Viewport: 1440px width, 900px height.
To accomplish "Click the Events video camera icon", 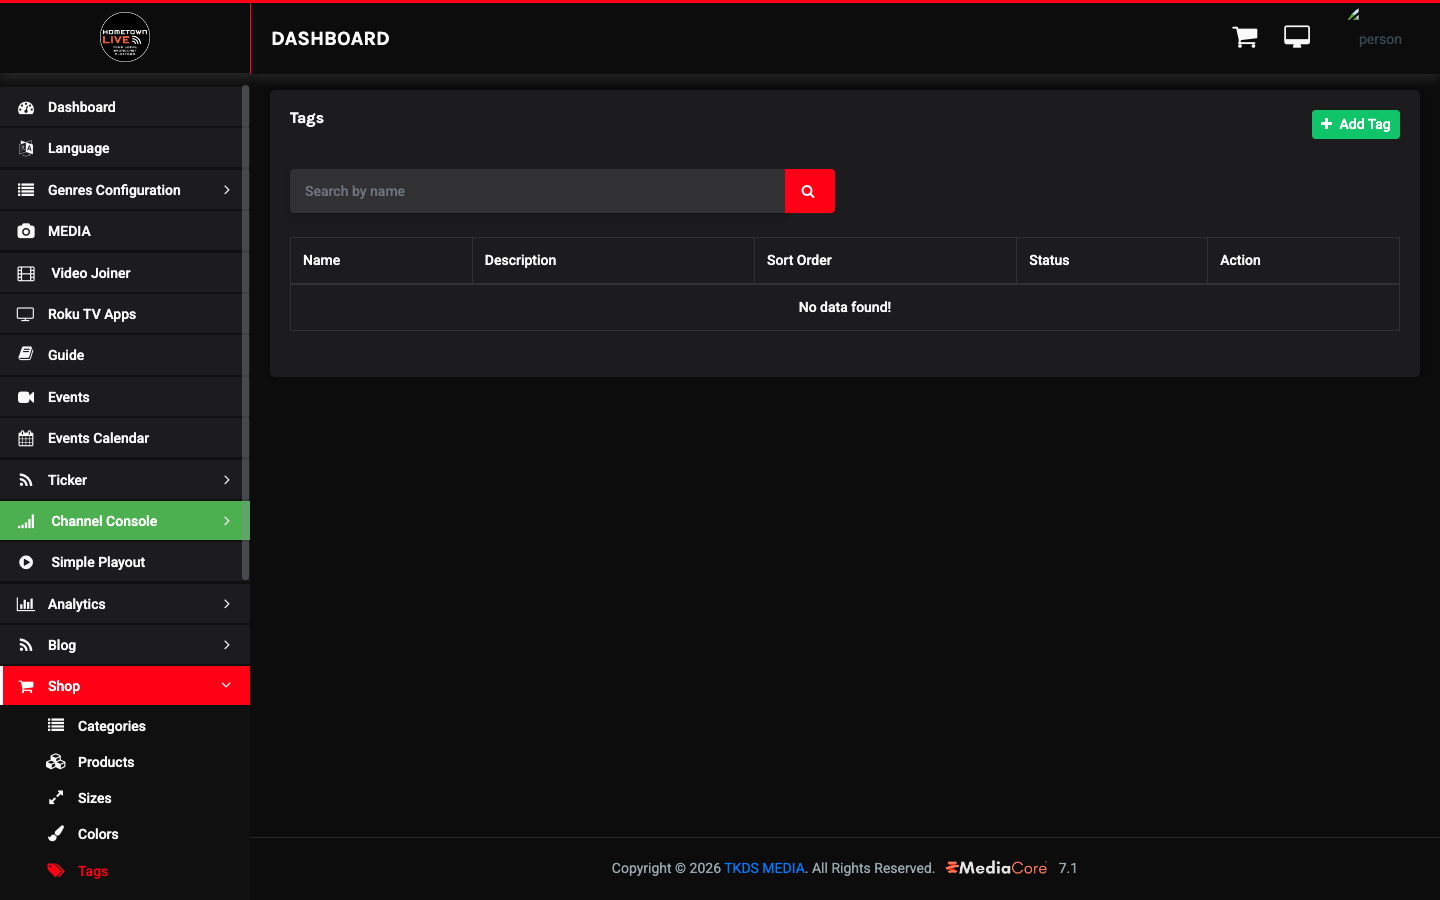I will [x=26, y=397].
